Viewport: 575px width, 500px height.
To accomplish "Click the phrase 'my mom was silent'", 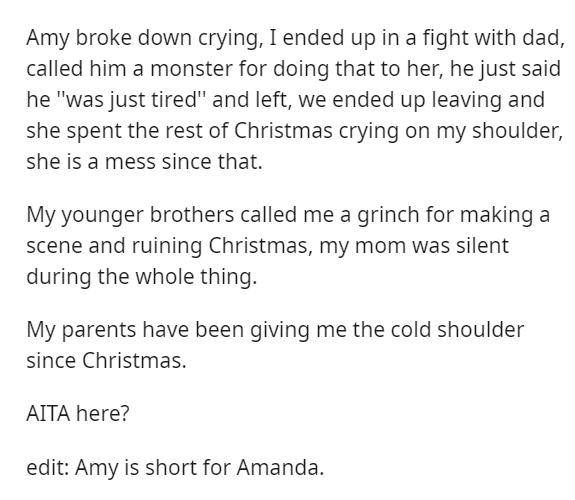I will tap(414, 246).
